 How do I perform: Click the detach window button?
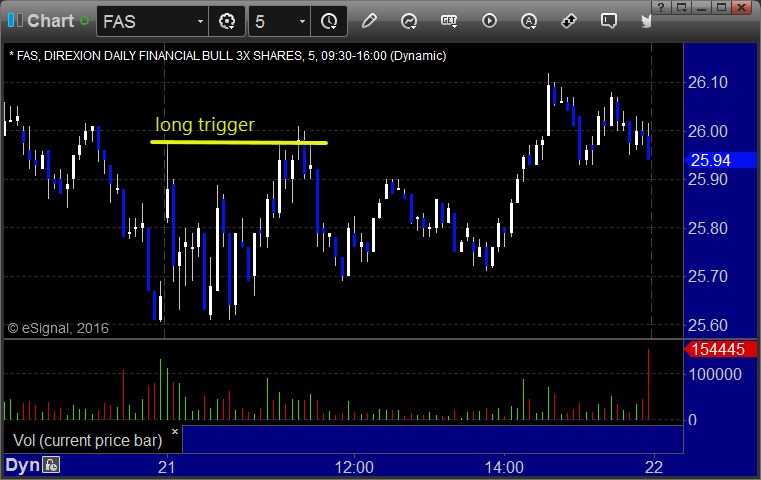[681, 7]
